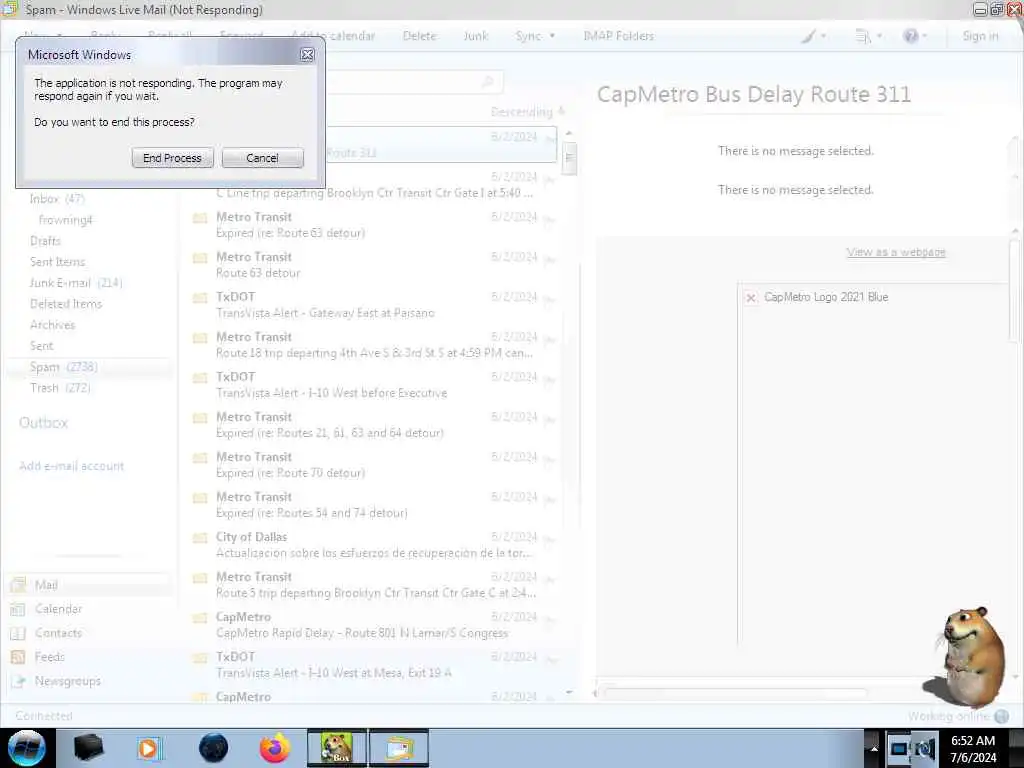Open View as a webpage link
Viewport: 1024px width, 768px height.
coord(896,252)
